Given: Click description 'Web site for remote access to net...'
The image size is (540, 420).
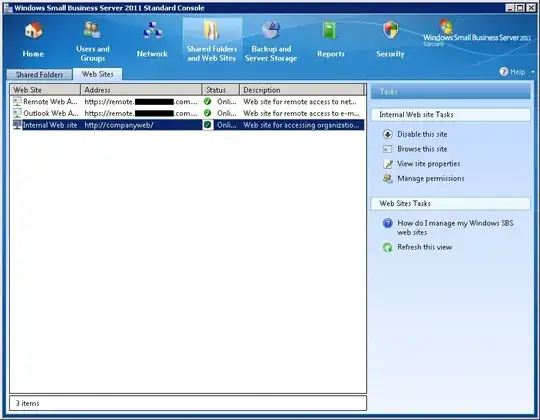Looking at the screenshot, I should pos(300,102).
